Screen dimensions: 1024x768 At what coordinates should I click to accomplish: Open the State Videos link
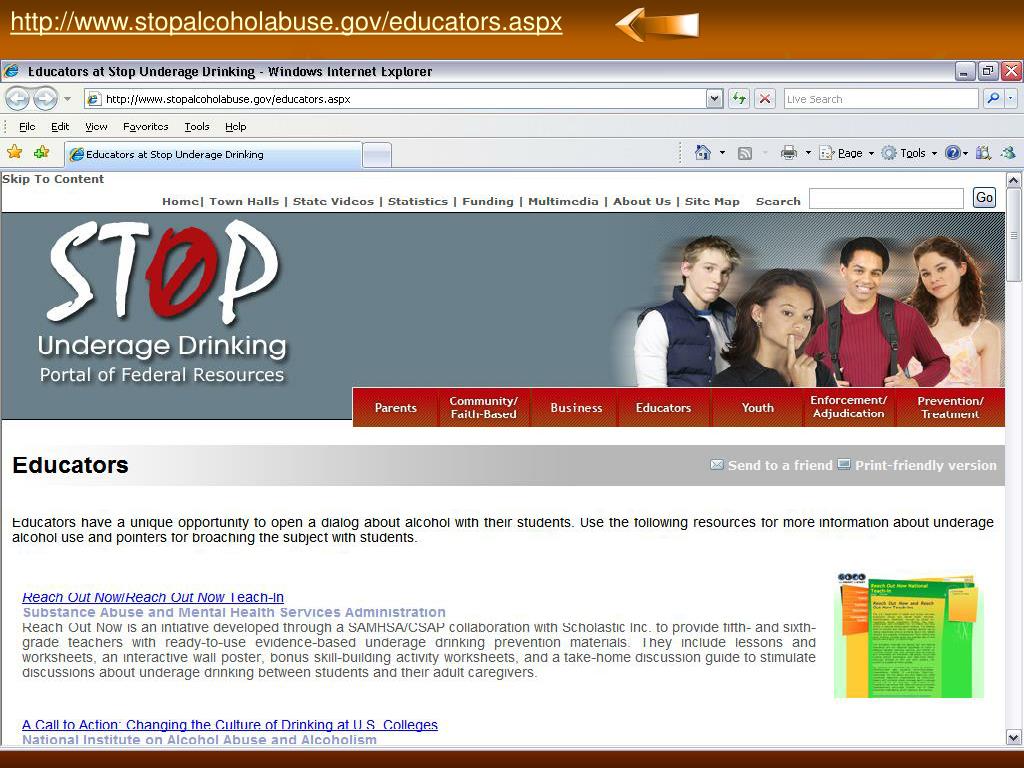point(333,201)
